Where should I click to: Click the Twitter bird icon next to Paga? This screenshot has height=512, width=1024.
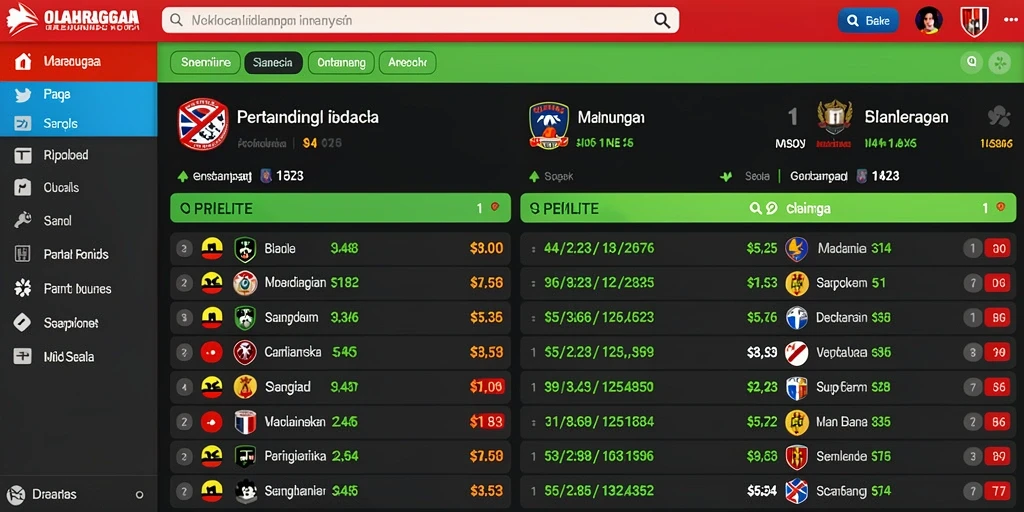point(23,95)
